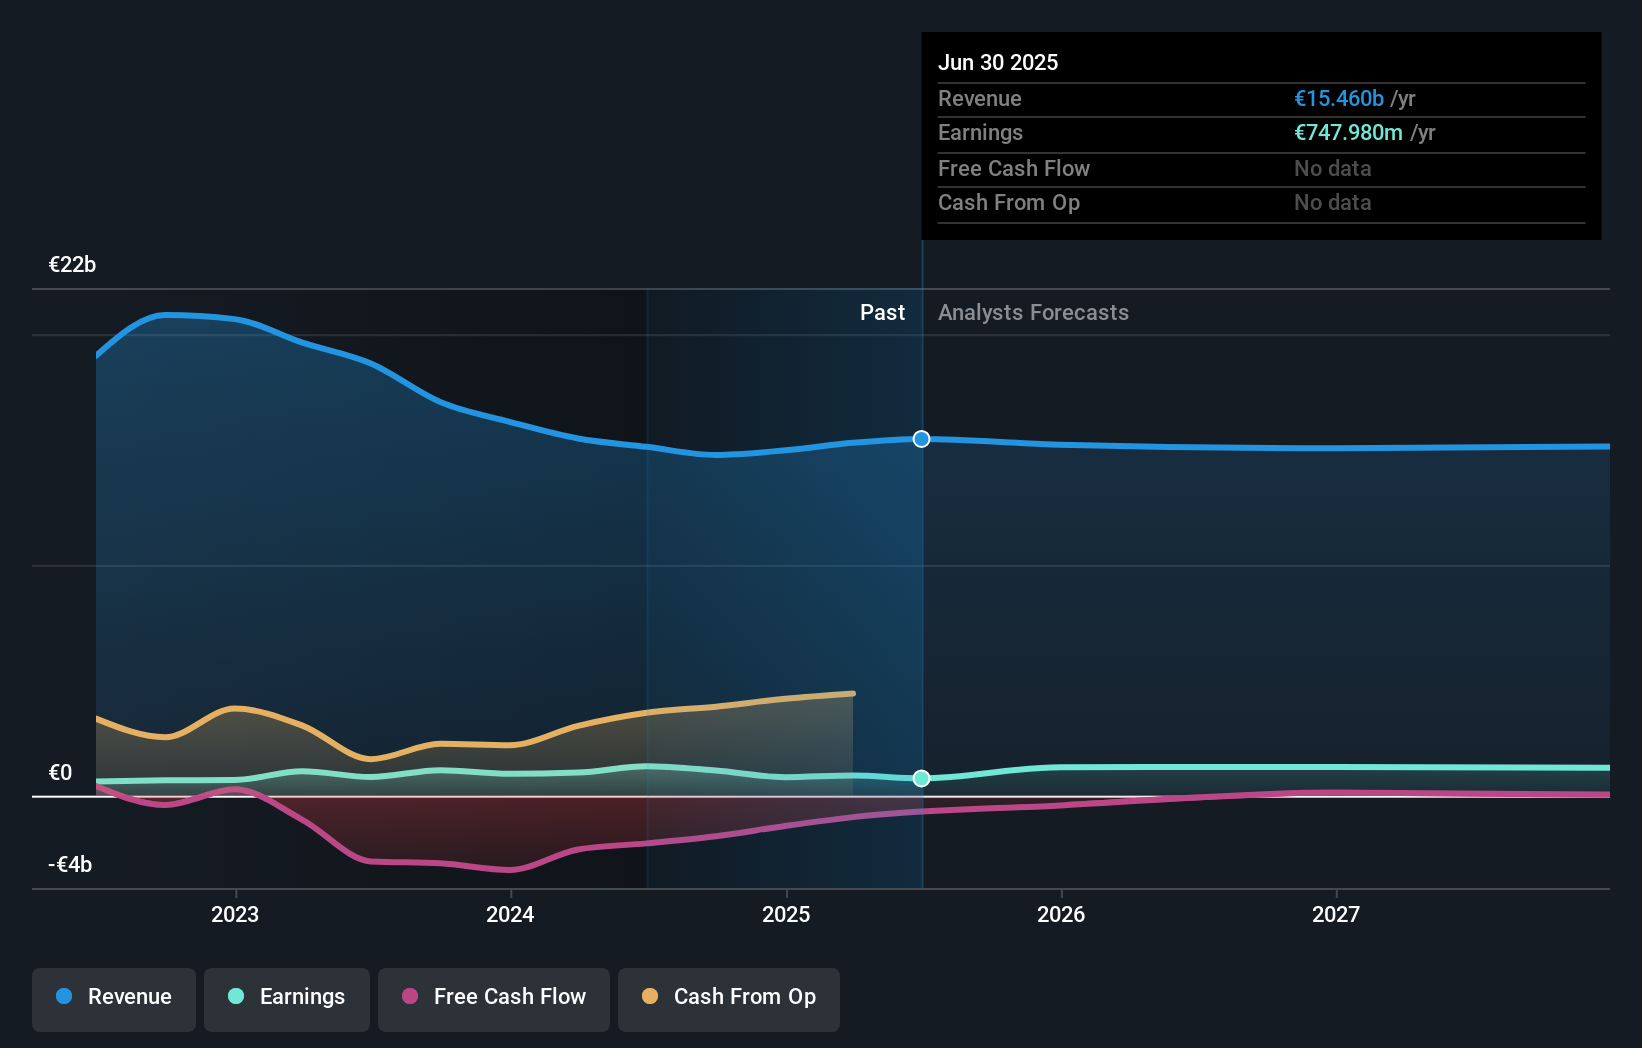
Task: Toggle the Free Cash Flow series visibility
Action: click(x=493, y=997)
